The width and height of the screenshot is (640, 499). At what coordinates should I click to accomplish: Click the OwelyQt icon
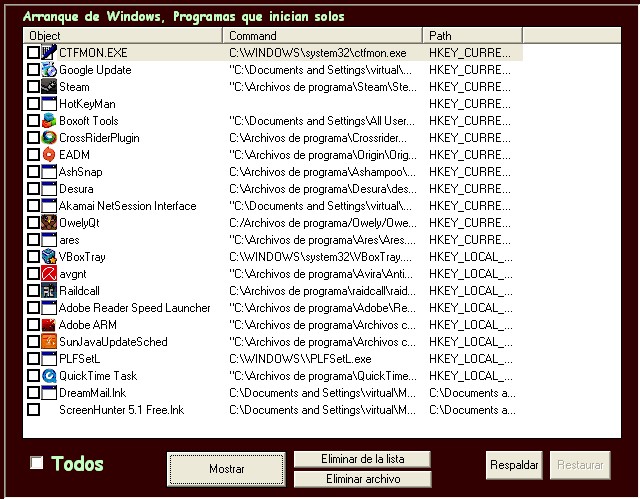(49, 223)
